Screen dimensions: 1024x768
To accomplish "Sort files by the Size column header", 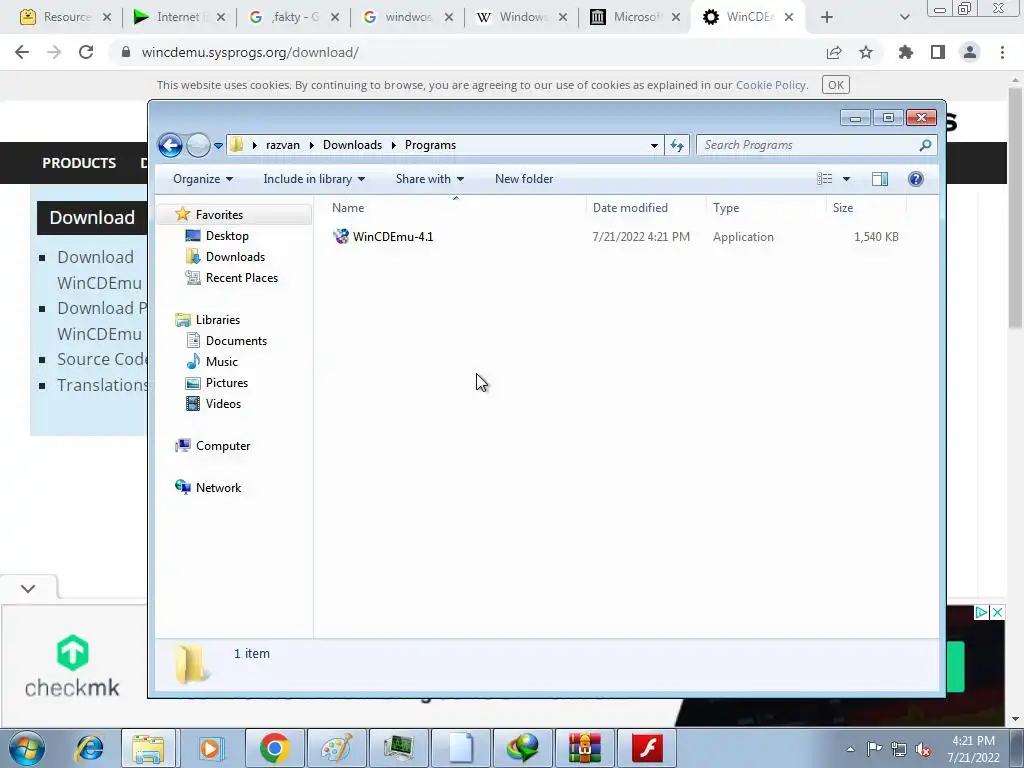I will [x=867, y=208].
